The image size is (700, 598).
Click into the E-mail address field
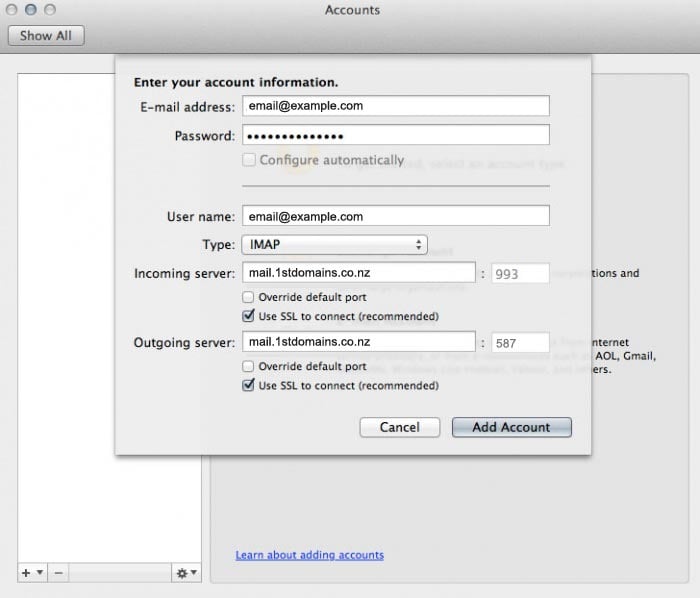point(395,106)
